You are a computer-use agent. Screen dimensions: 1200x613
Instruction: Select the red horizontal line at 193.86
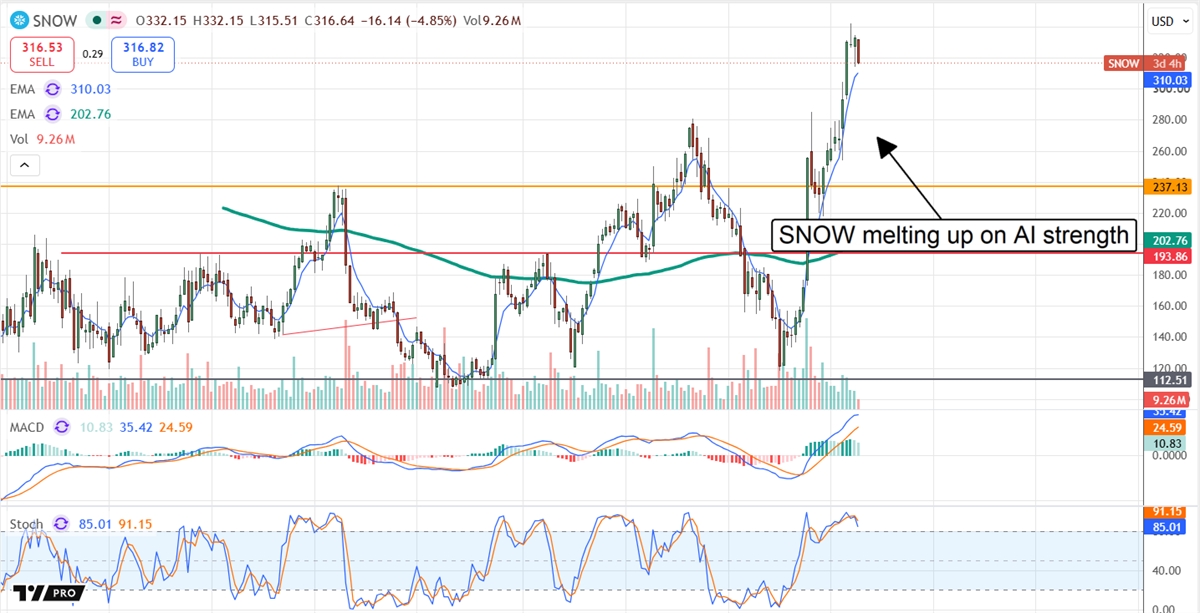(x=600, y=254)
